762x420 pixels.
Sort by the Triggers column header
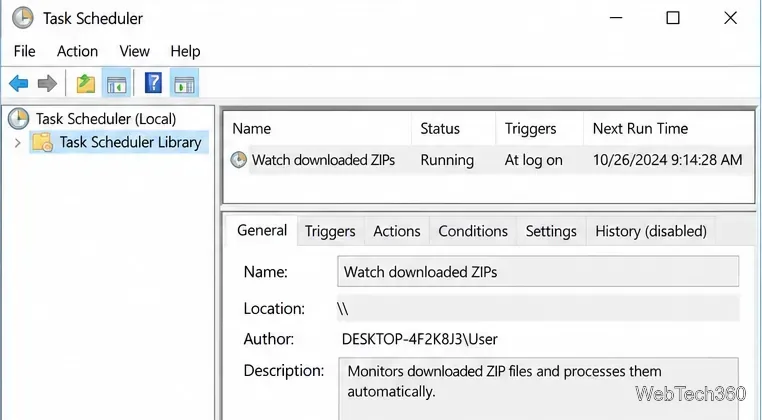click(539, 128)
